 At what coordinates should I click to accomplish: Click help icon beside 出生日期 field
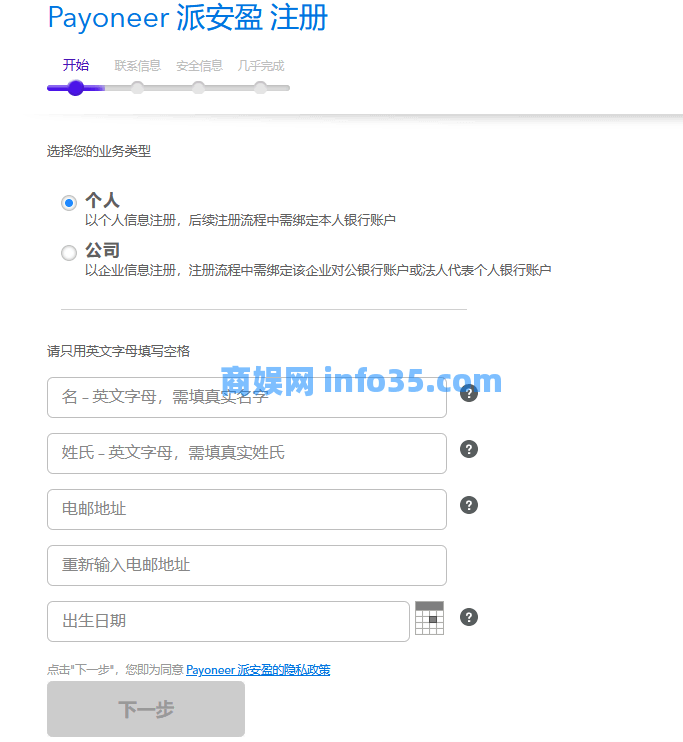point(469,617)
